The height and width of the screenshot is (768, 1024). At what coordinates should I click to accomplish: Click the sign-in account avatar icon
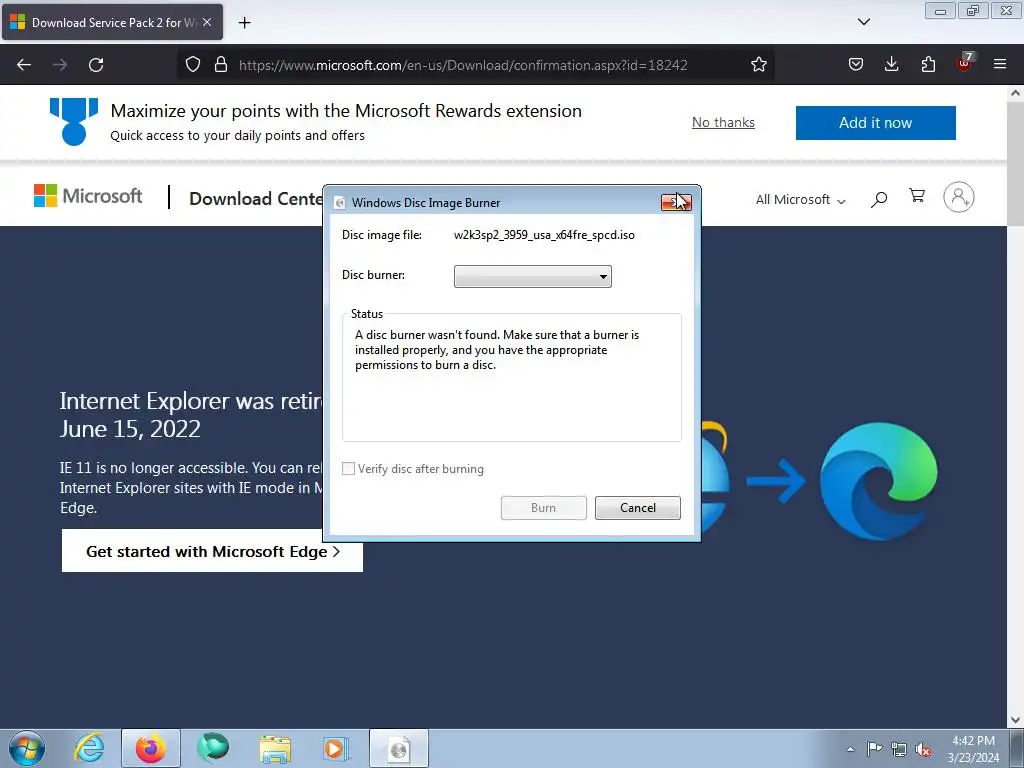click(x=958, y=197)
